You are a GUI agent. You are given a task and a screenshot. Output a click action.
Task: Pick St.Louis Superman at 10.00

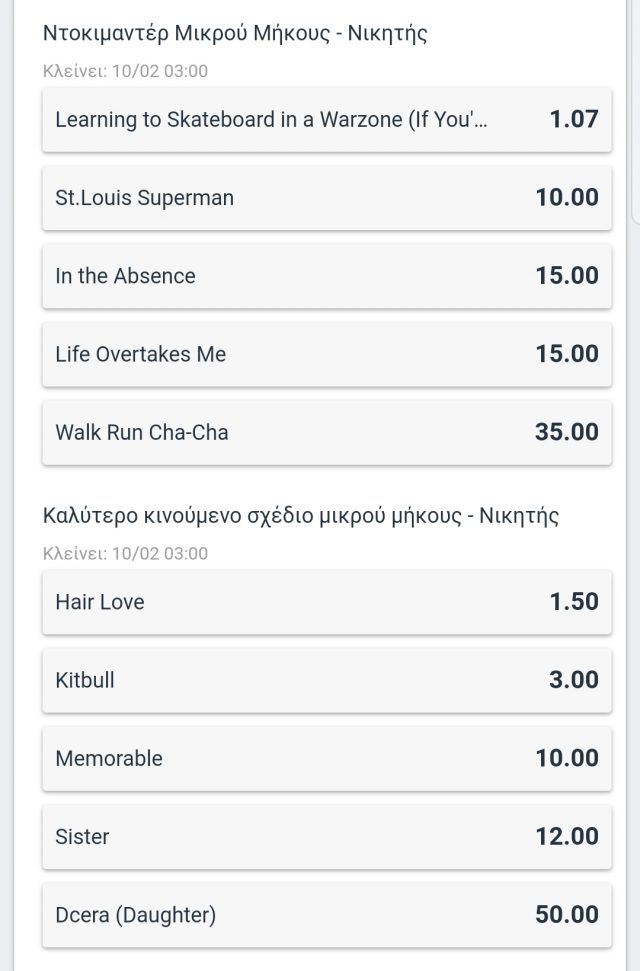click(327, 198)
